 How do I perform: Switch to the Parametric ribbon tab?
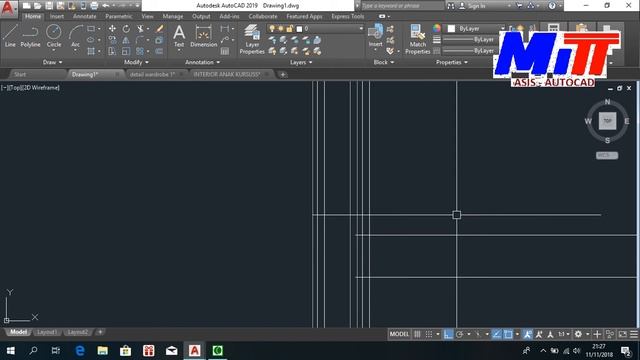click(119, 16)
